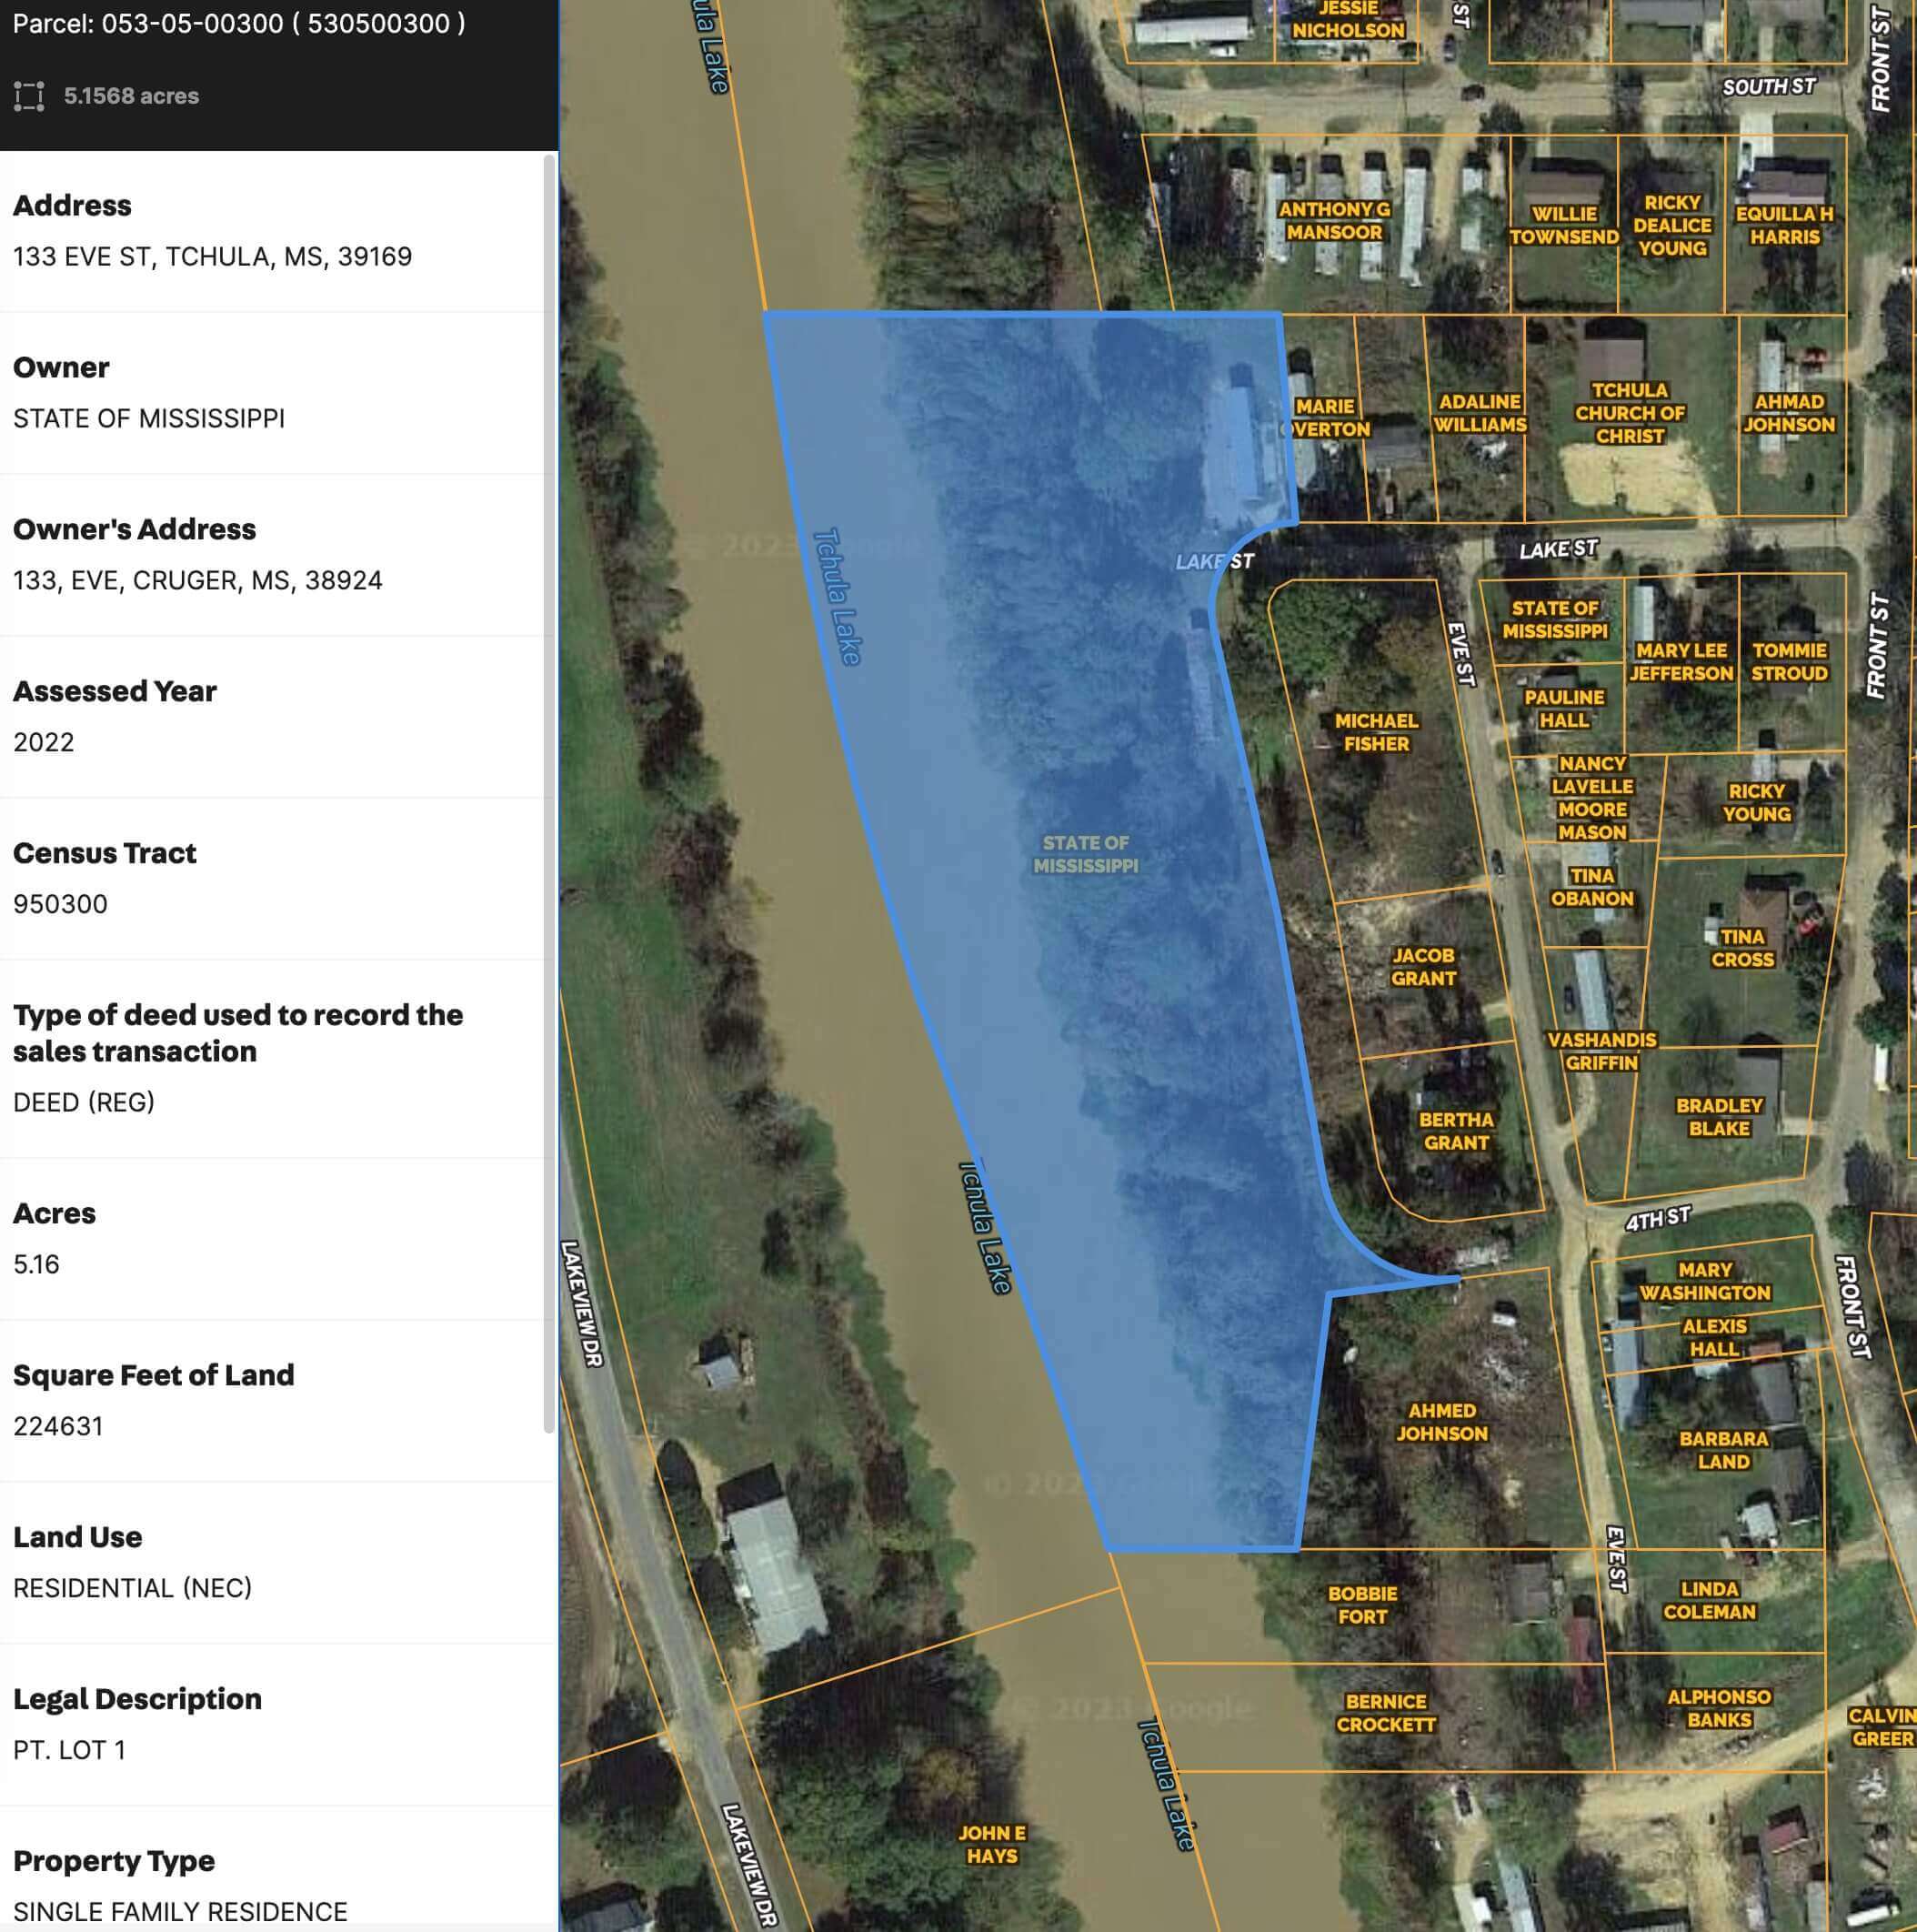Select the WILLIE TOWNSEND parcel
This screenshot has width=1917, height=1932.
tap(1567, 224)
